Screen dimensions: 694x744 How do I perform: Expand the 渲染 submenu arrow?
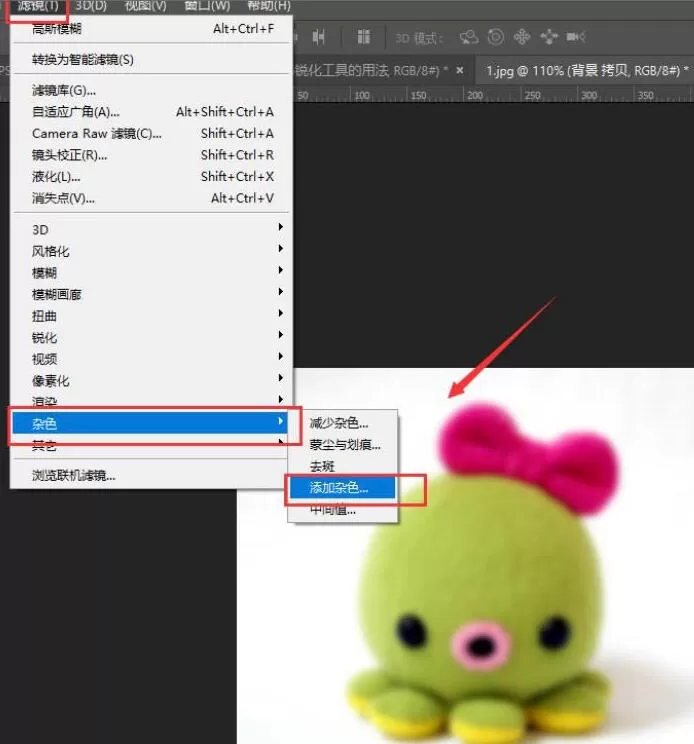pos(281,400)
